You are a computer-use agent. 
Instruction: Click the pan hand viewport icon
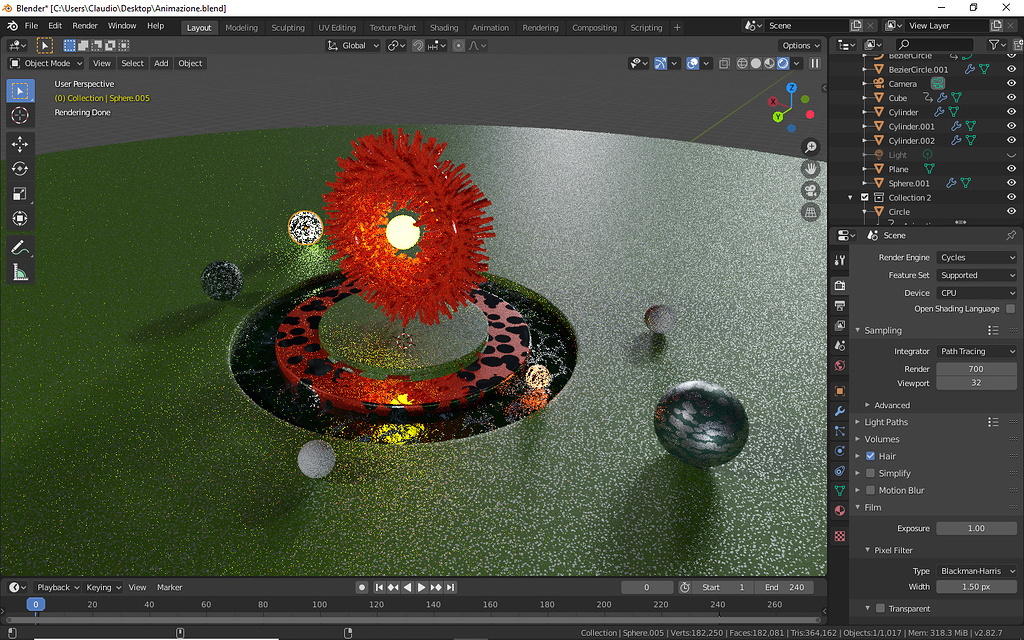click(x=810, y=168)
